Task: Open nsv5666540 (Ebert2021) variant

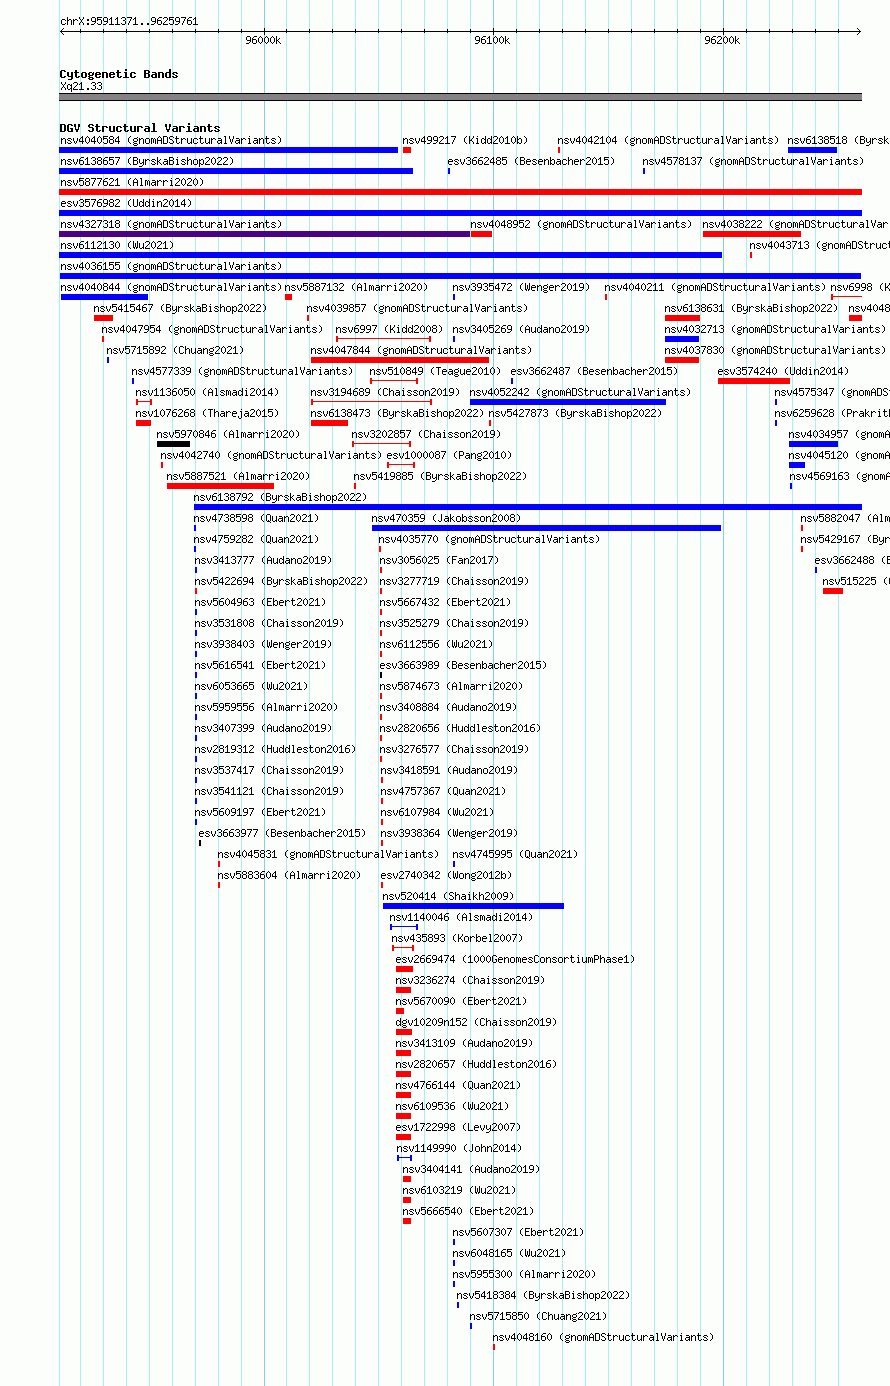Action: pyautogui.click(x=469, y=1211)
